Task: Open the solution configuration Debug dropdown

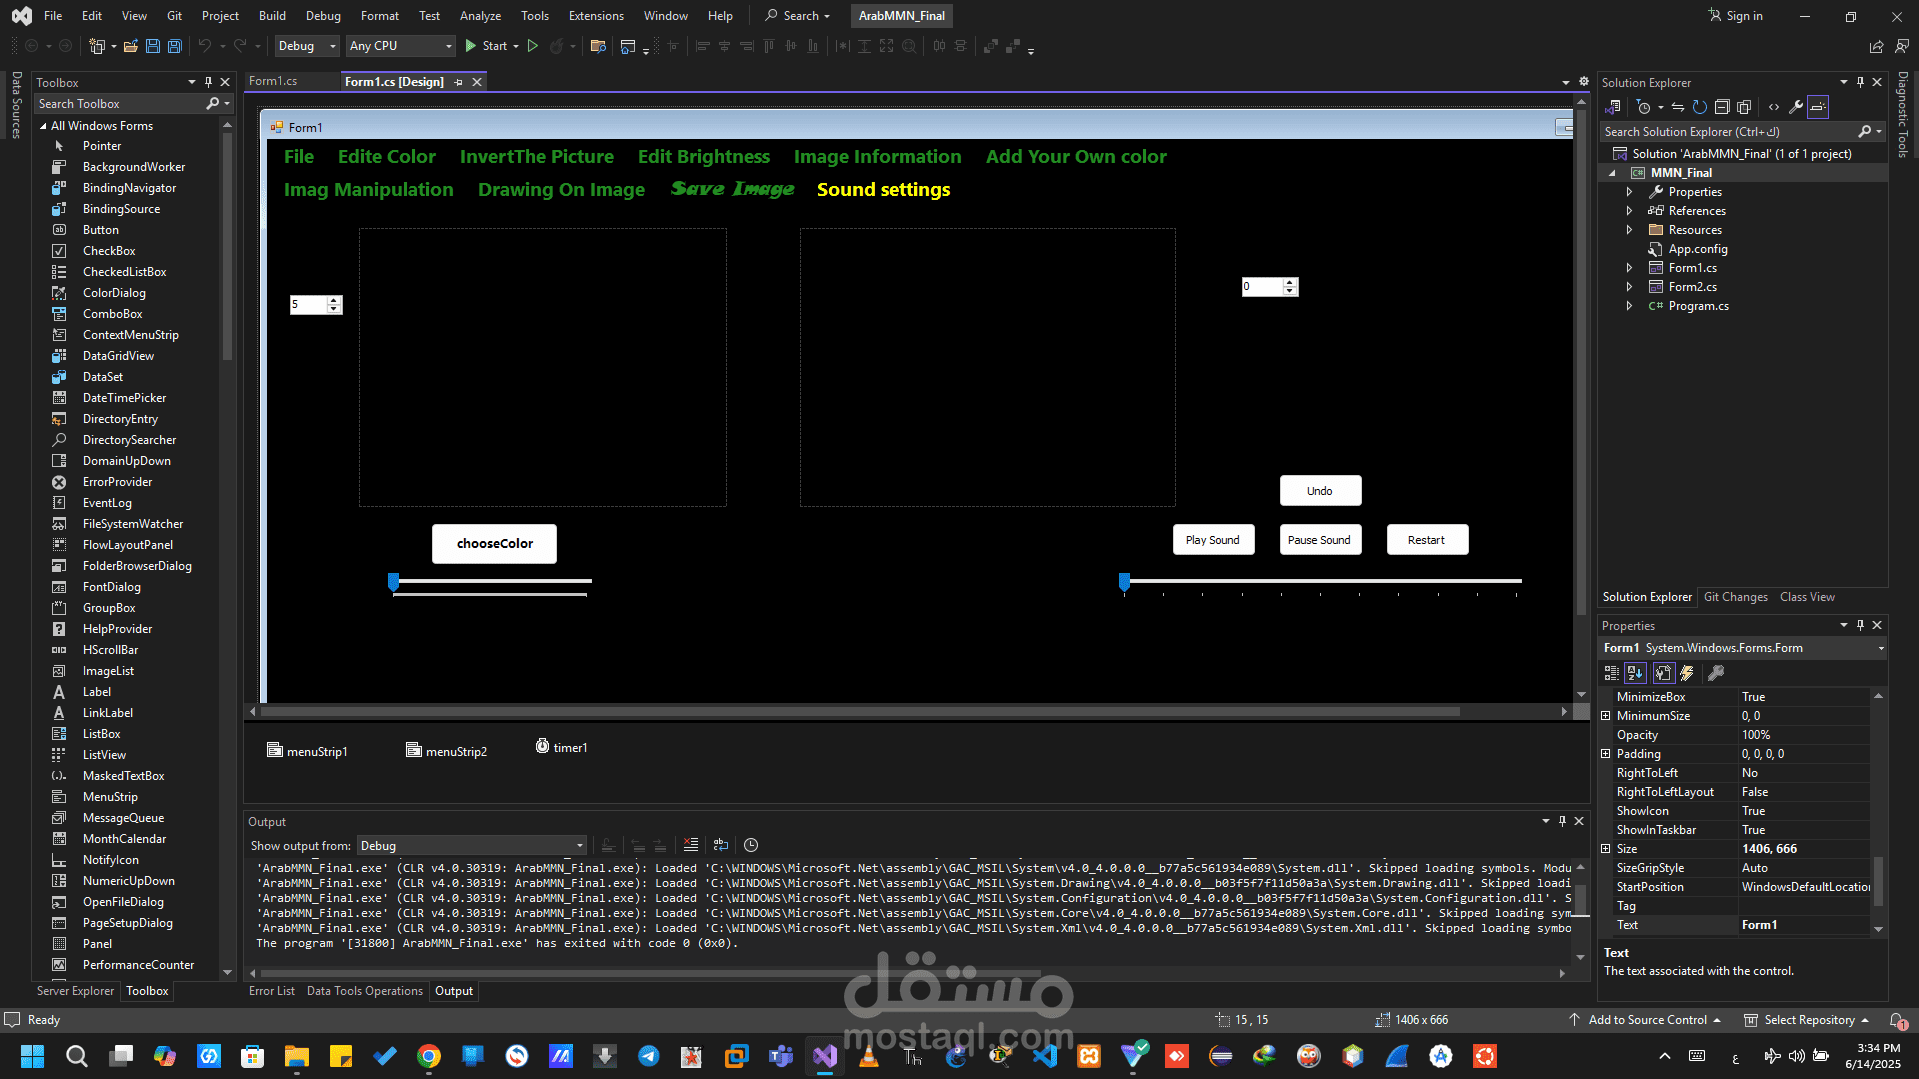Action: [x=307, y=46]
